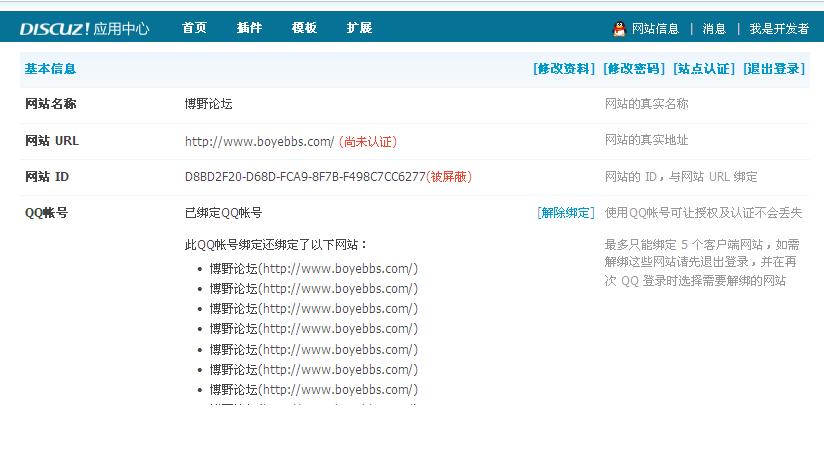Click the red (尚未认证) status text
Image resolution: width=824 pixels, height=450 pixels.
click(368, 142)
